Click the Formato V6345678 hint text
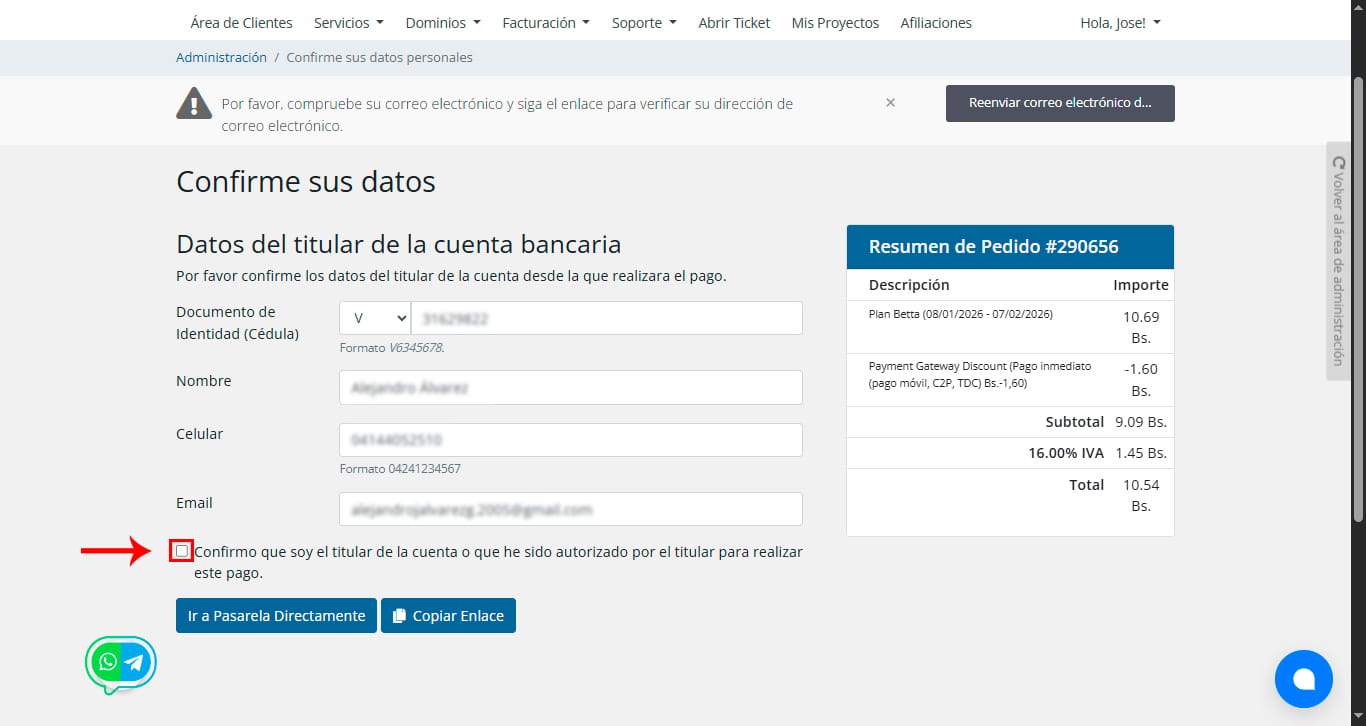The width and height of the screenshot is (1366, 726). 392,348
